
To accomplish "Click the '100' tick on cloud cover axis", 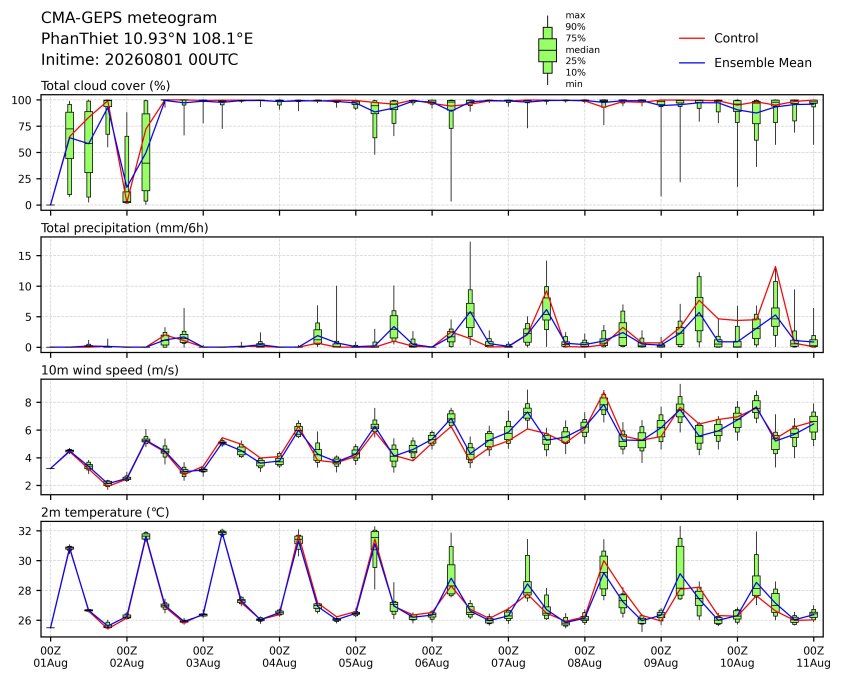I will point(23,100).
